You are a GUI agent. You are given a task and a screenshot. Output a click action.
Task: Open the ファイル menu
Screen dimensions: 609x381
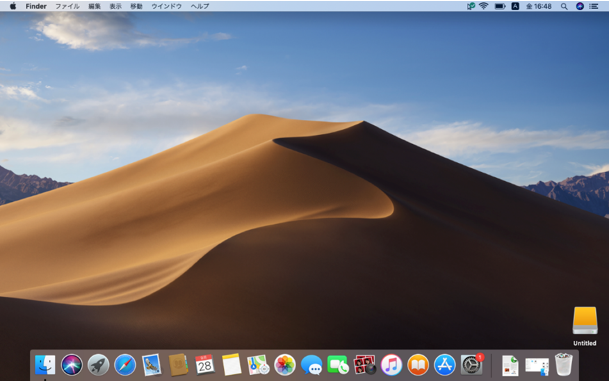67,6
